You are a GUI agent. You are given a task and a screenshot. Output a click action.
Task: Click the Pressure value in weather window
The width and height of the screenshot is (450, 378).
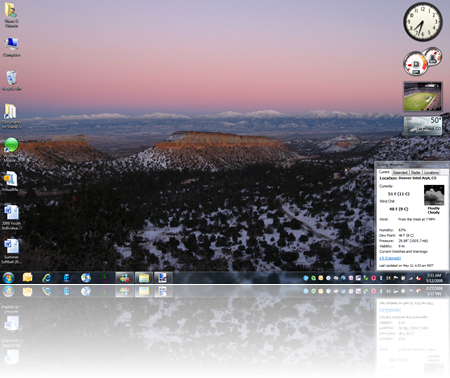[413, 241]
